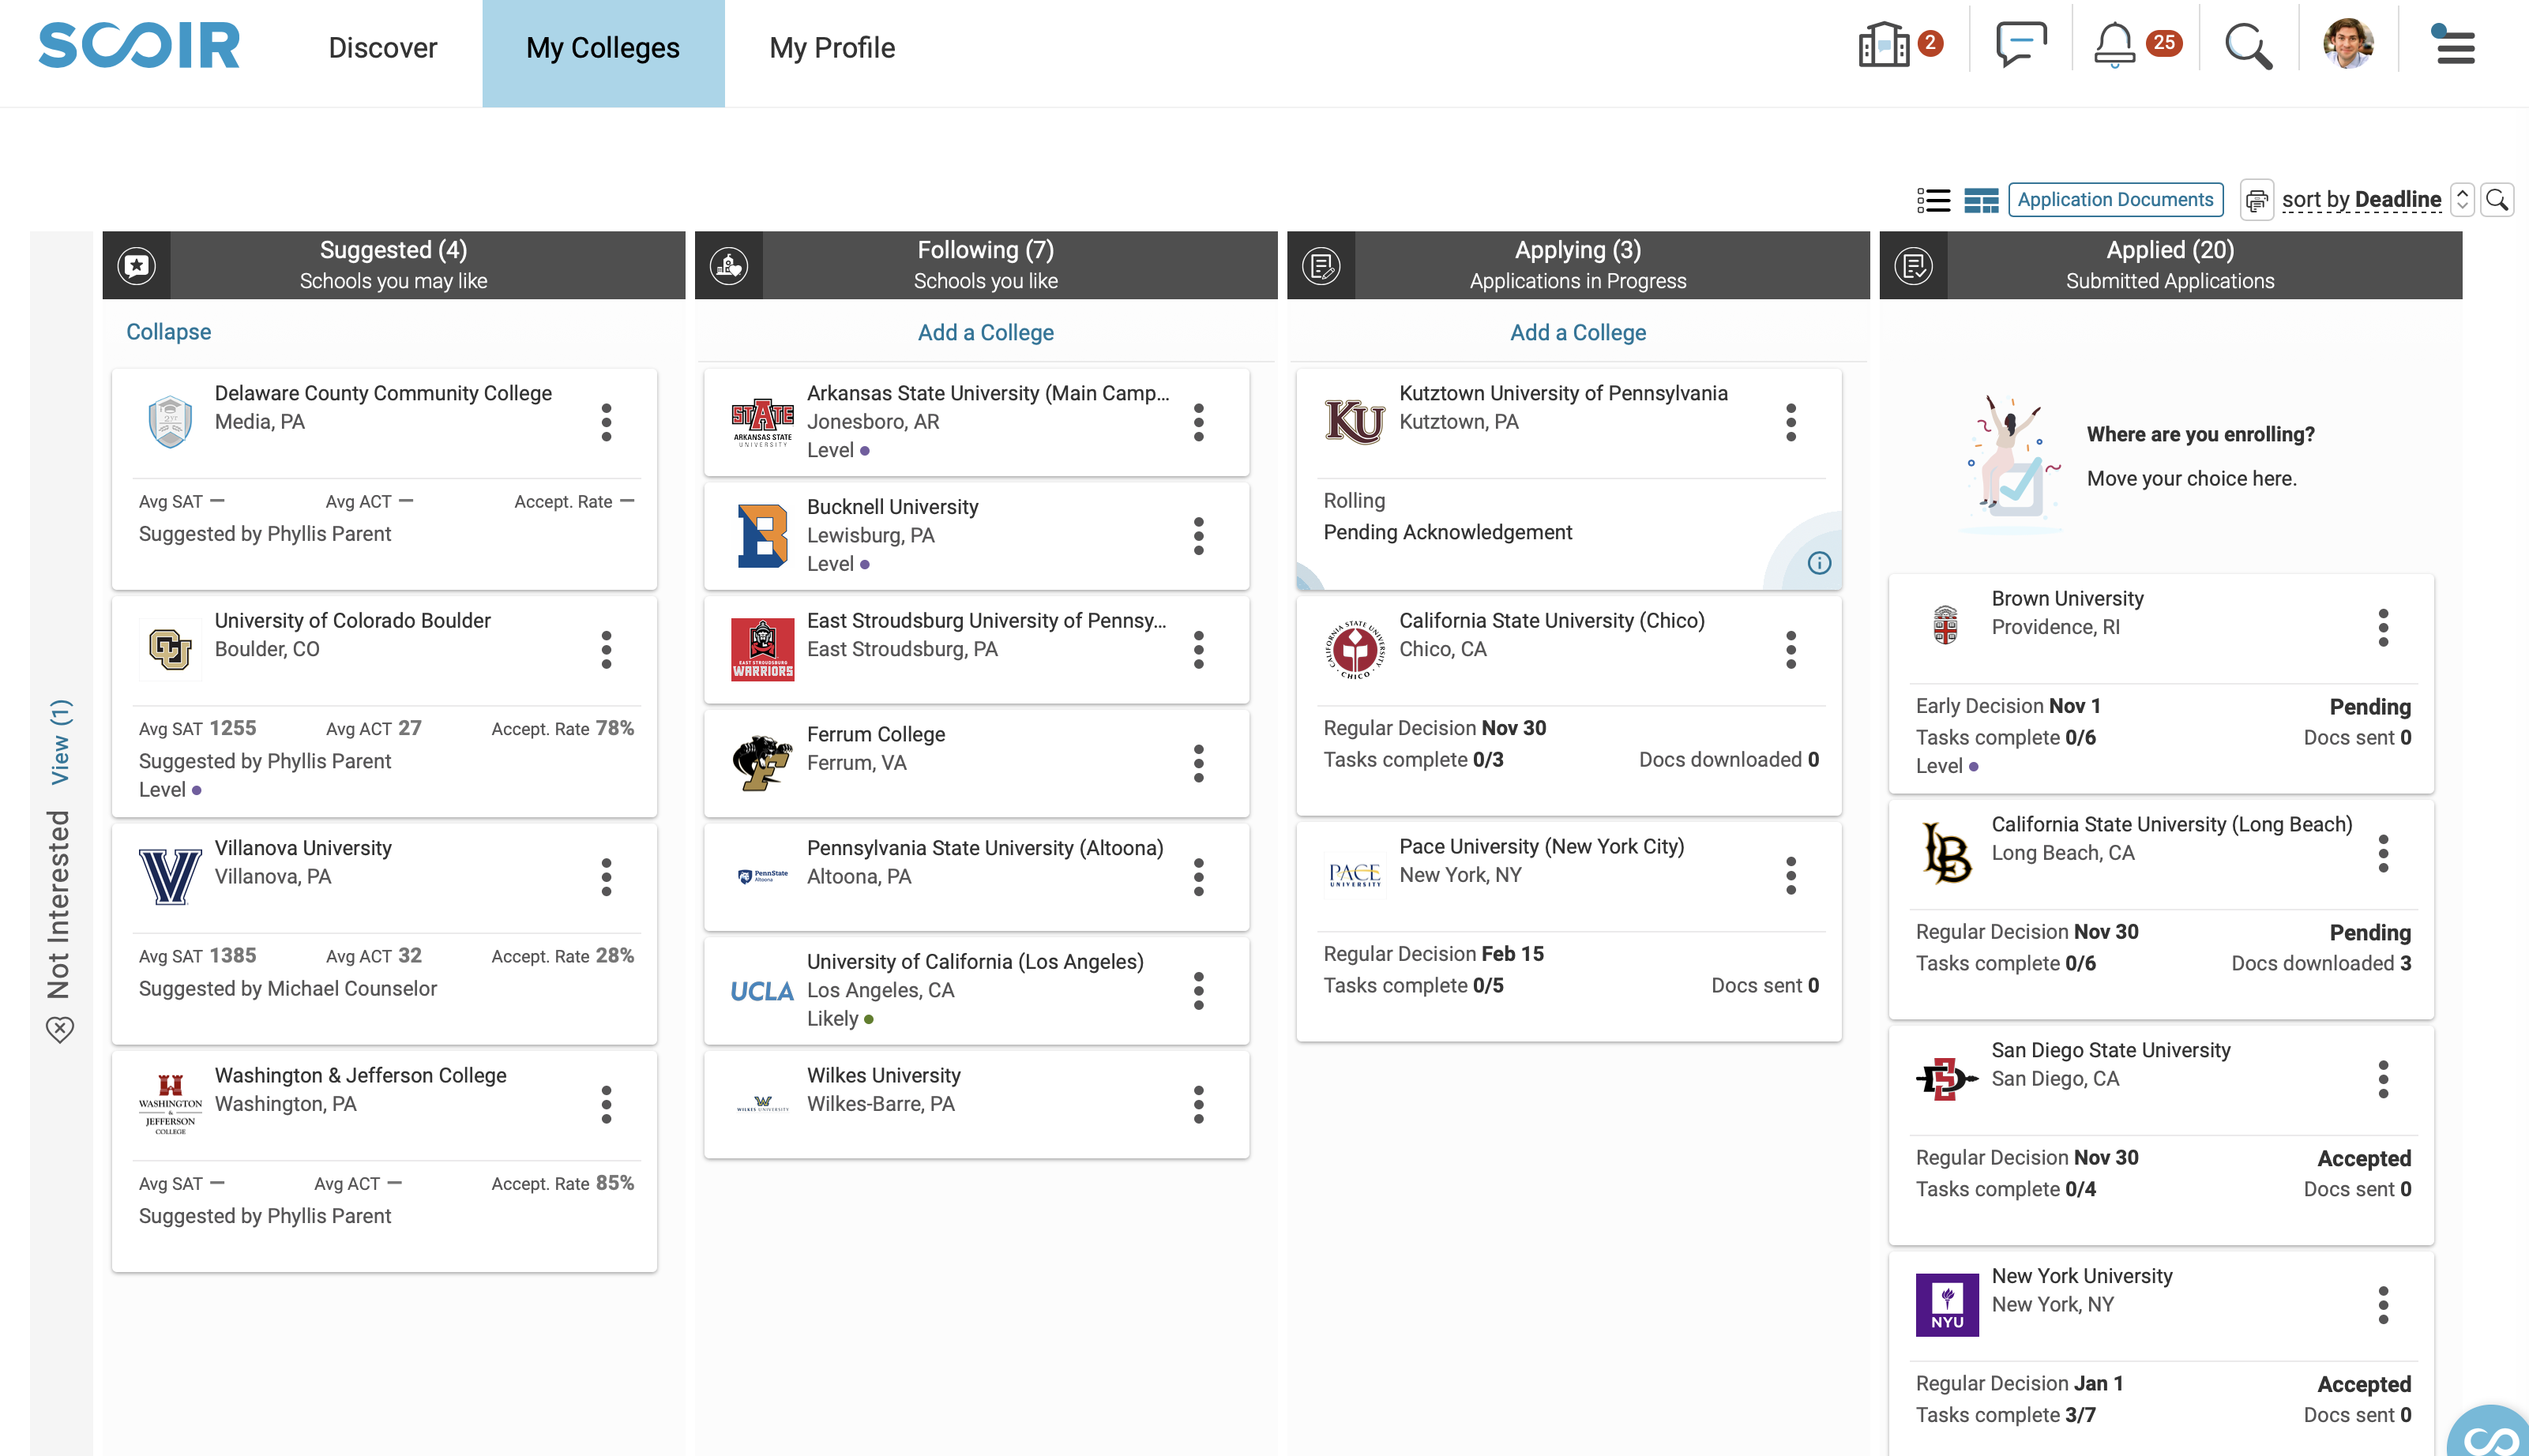The image size is (2529, 1456).
Task: Click the Suggested (4) column header
Action: pos(394,265)
